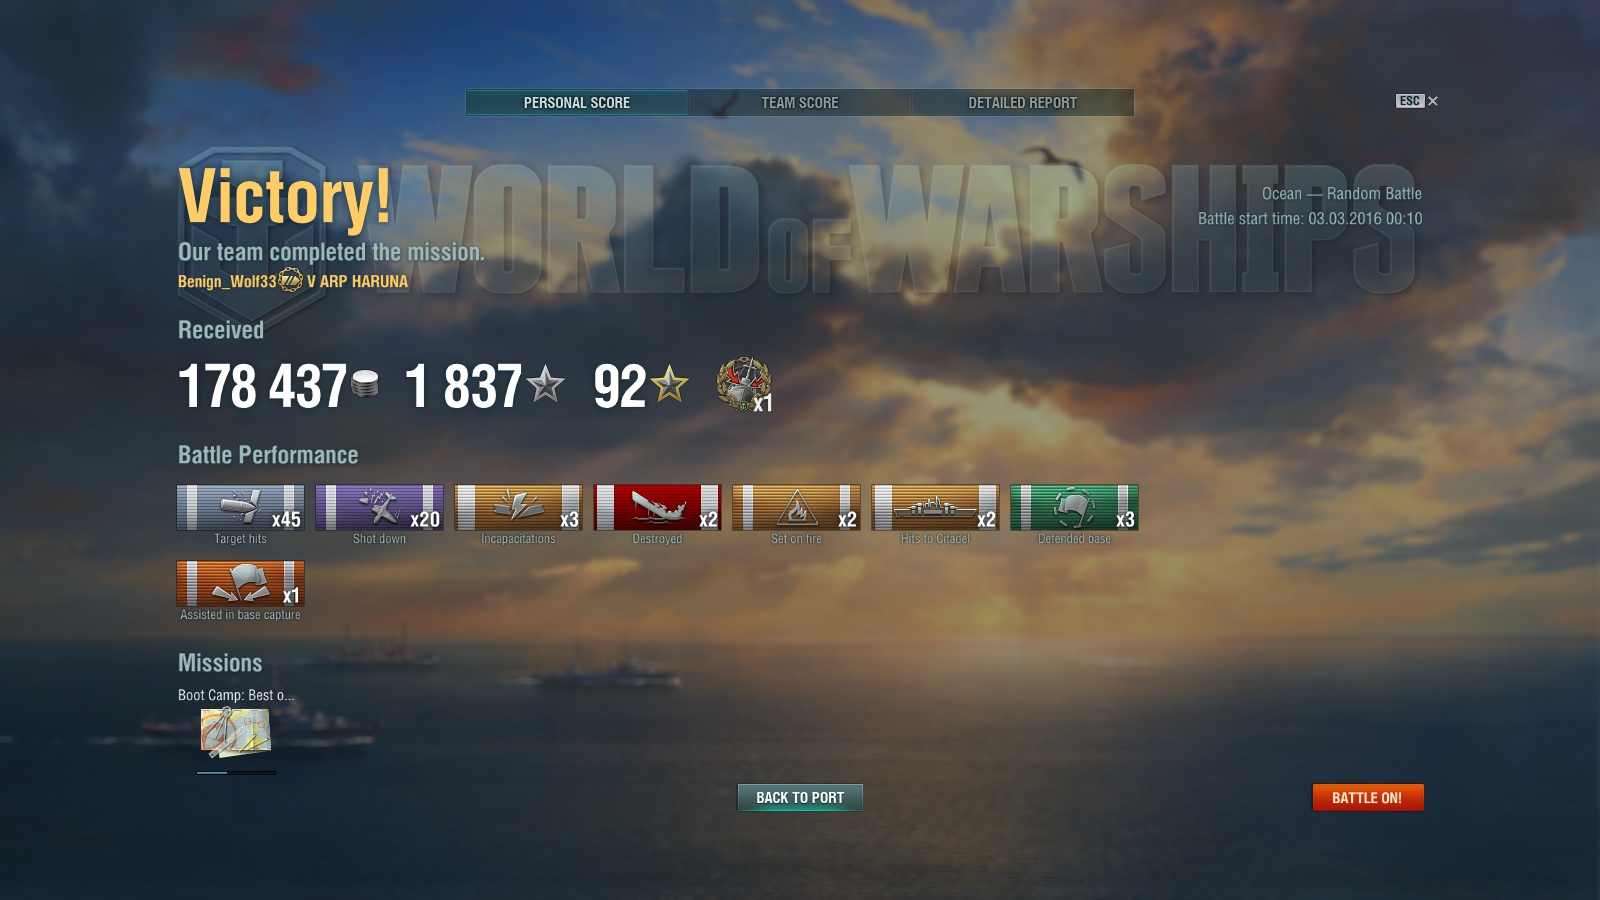Screen dimensions: 1600x900
Task: Select the red Destroyed ribbon
Action: [x=657, y=508]
